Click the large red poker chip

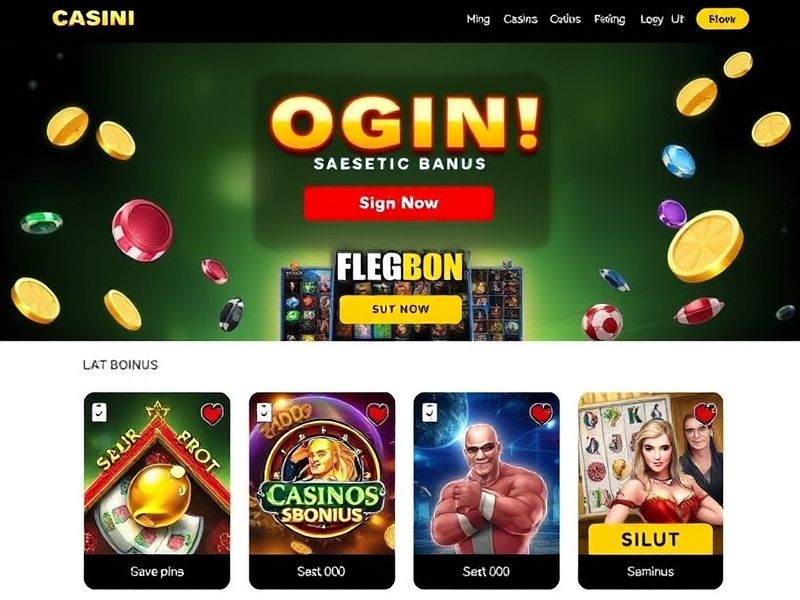click(x=142, y=230)
